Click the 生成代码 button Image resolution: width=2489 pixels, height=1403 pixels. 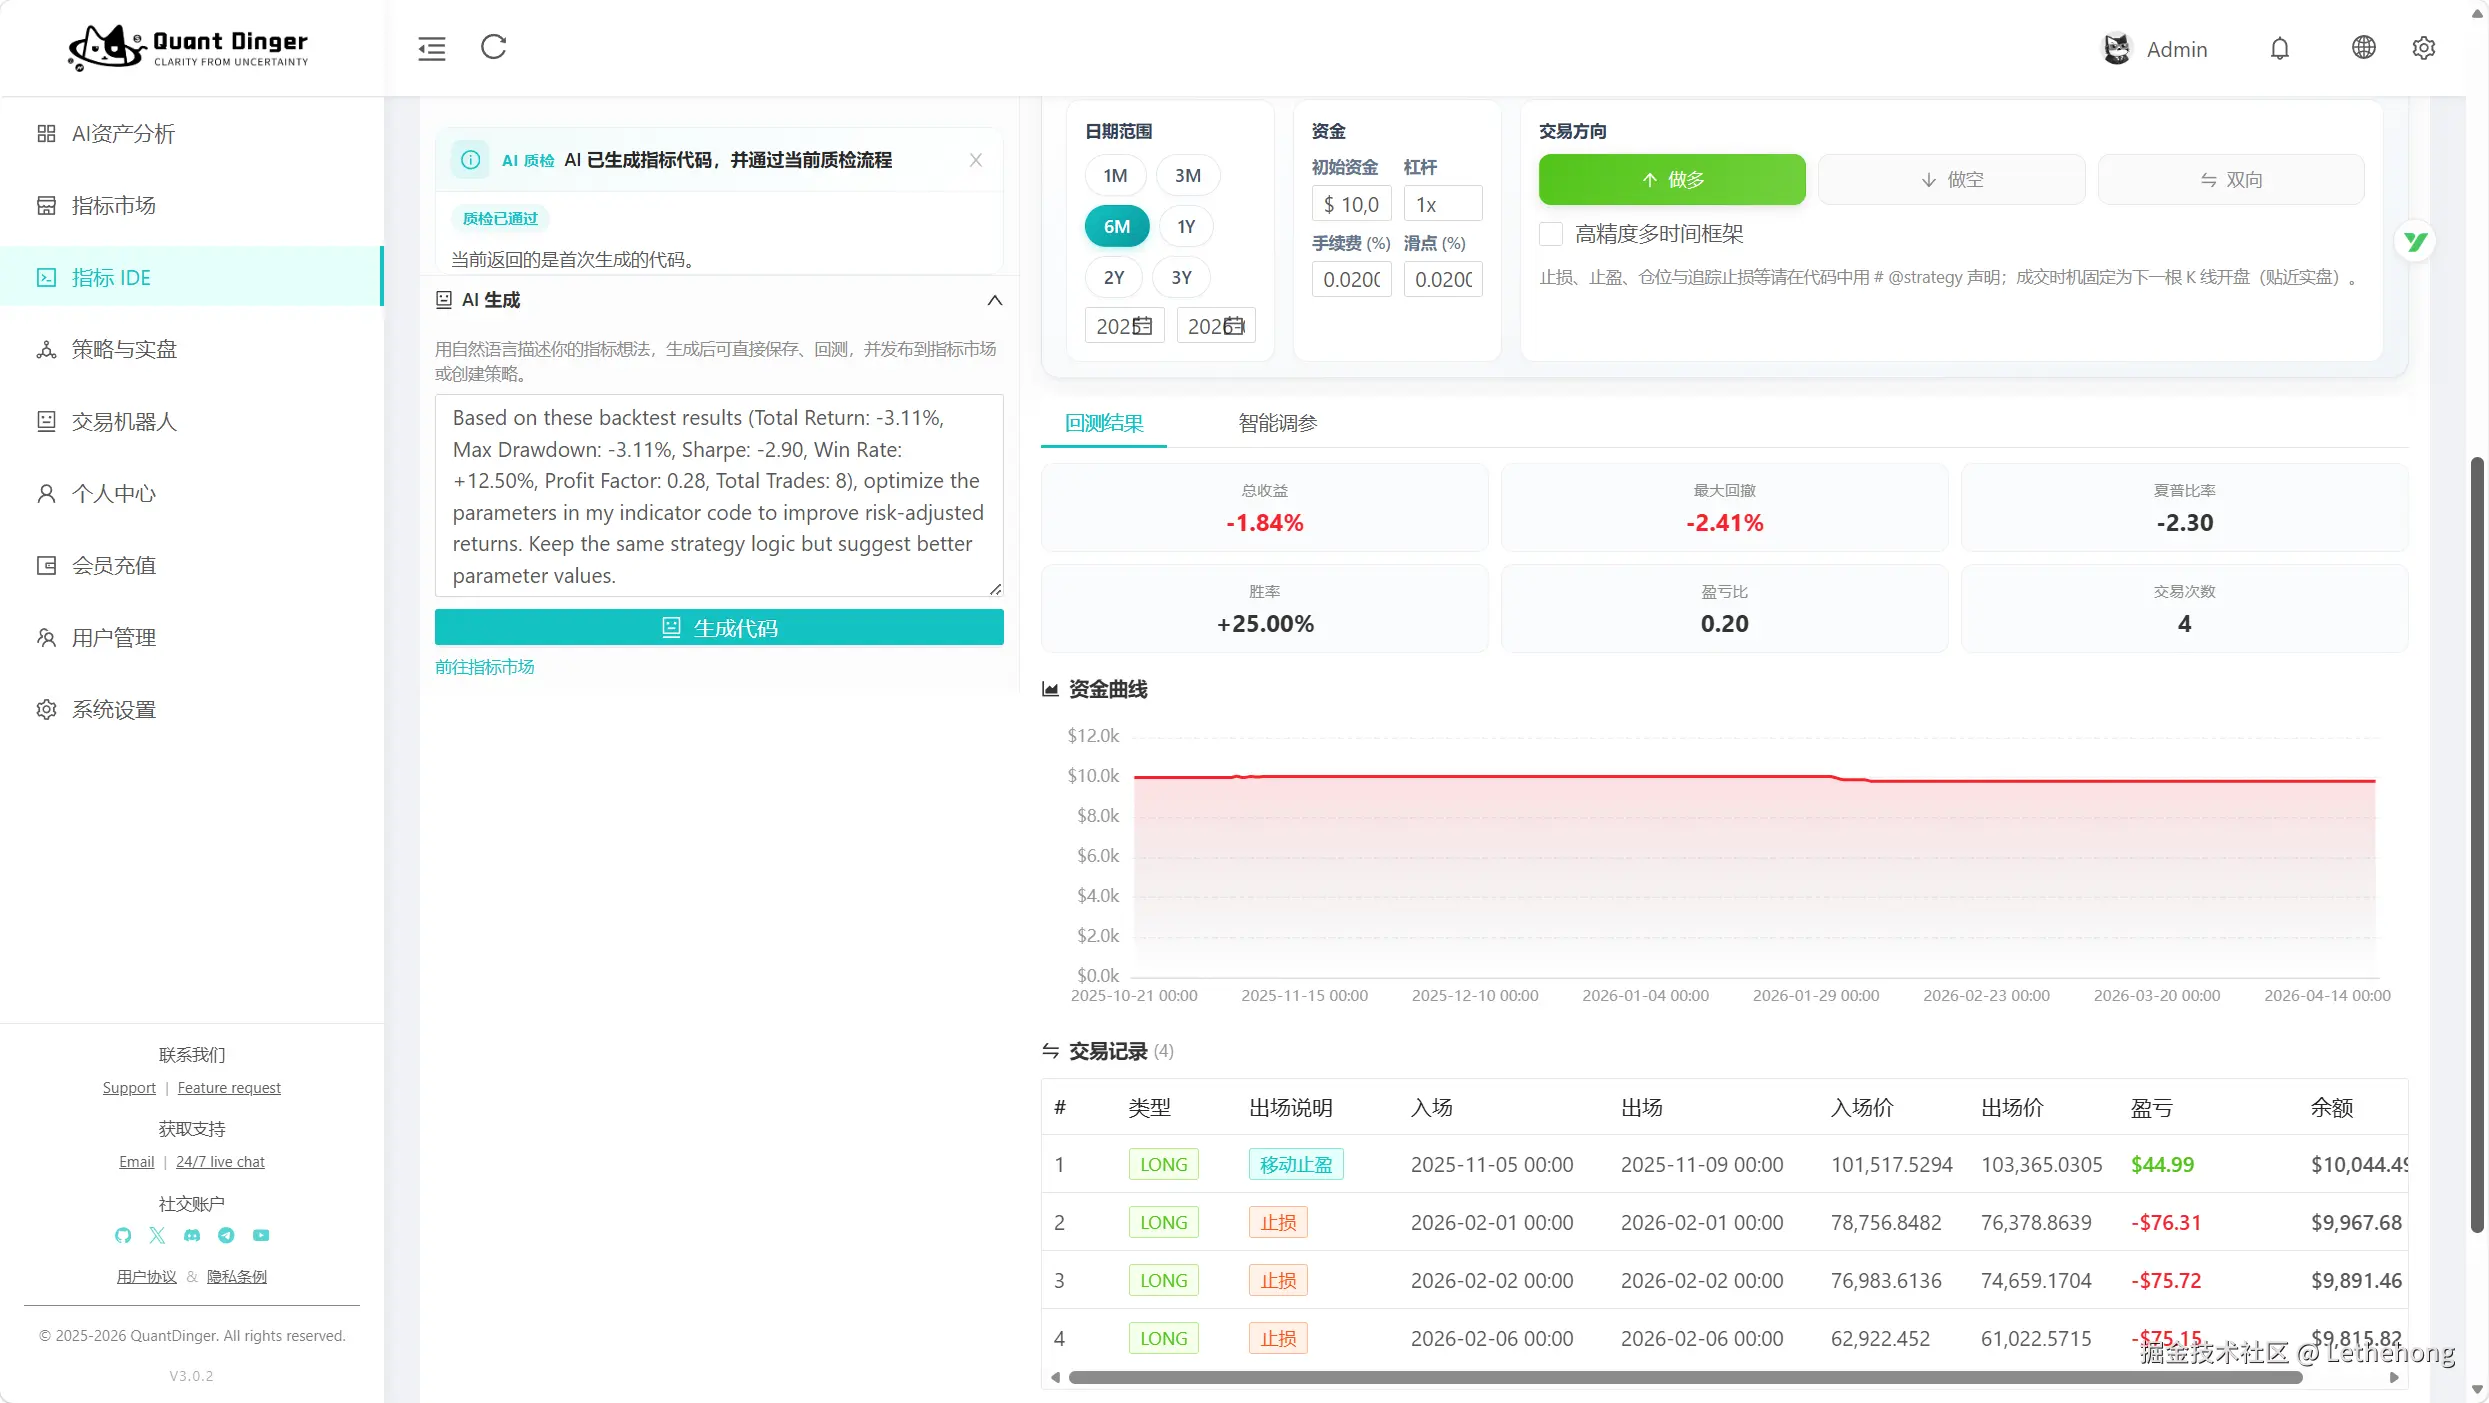719,628
